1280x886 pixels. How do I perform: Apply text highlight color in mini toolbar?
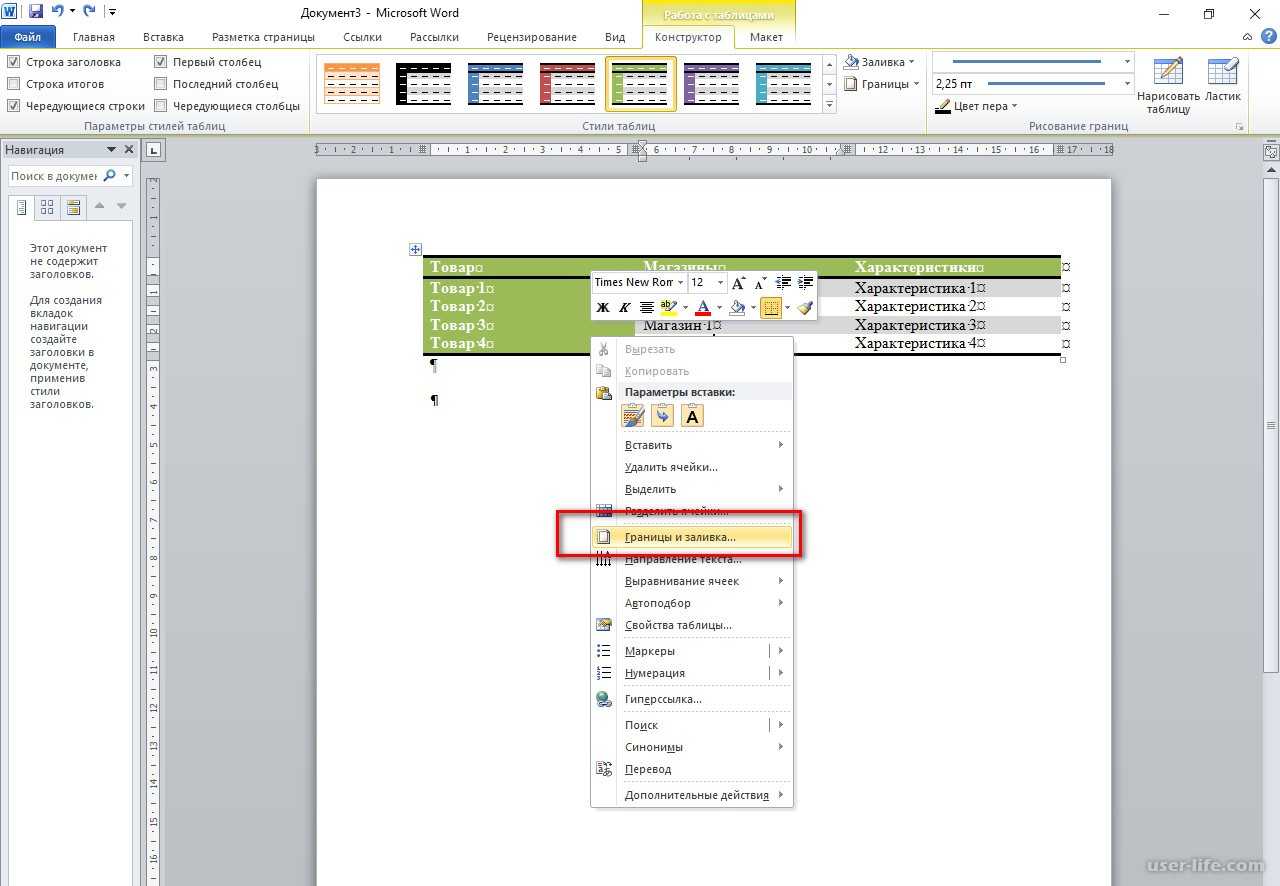click(669, 308)
